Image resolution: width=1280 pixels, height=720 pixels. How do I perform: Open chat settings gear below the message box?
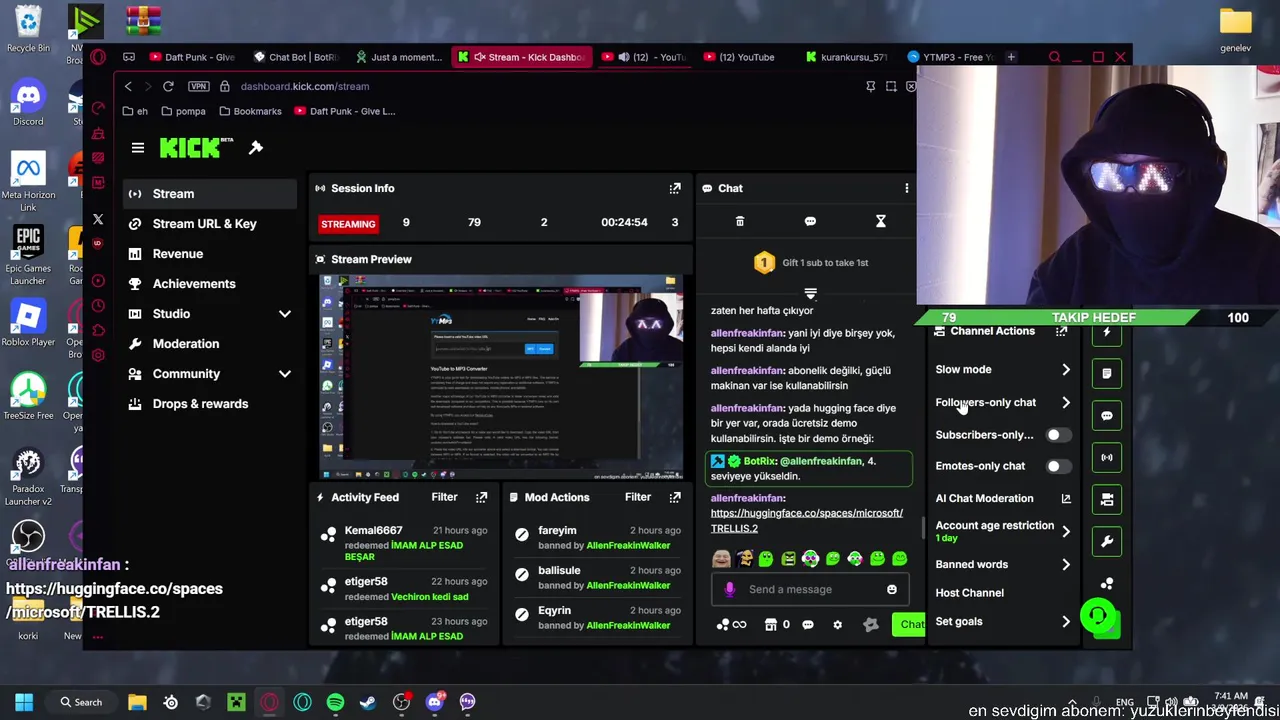pos(837,625)
